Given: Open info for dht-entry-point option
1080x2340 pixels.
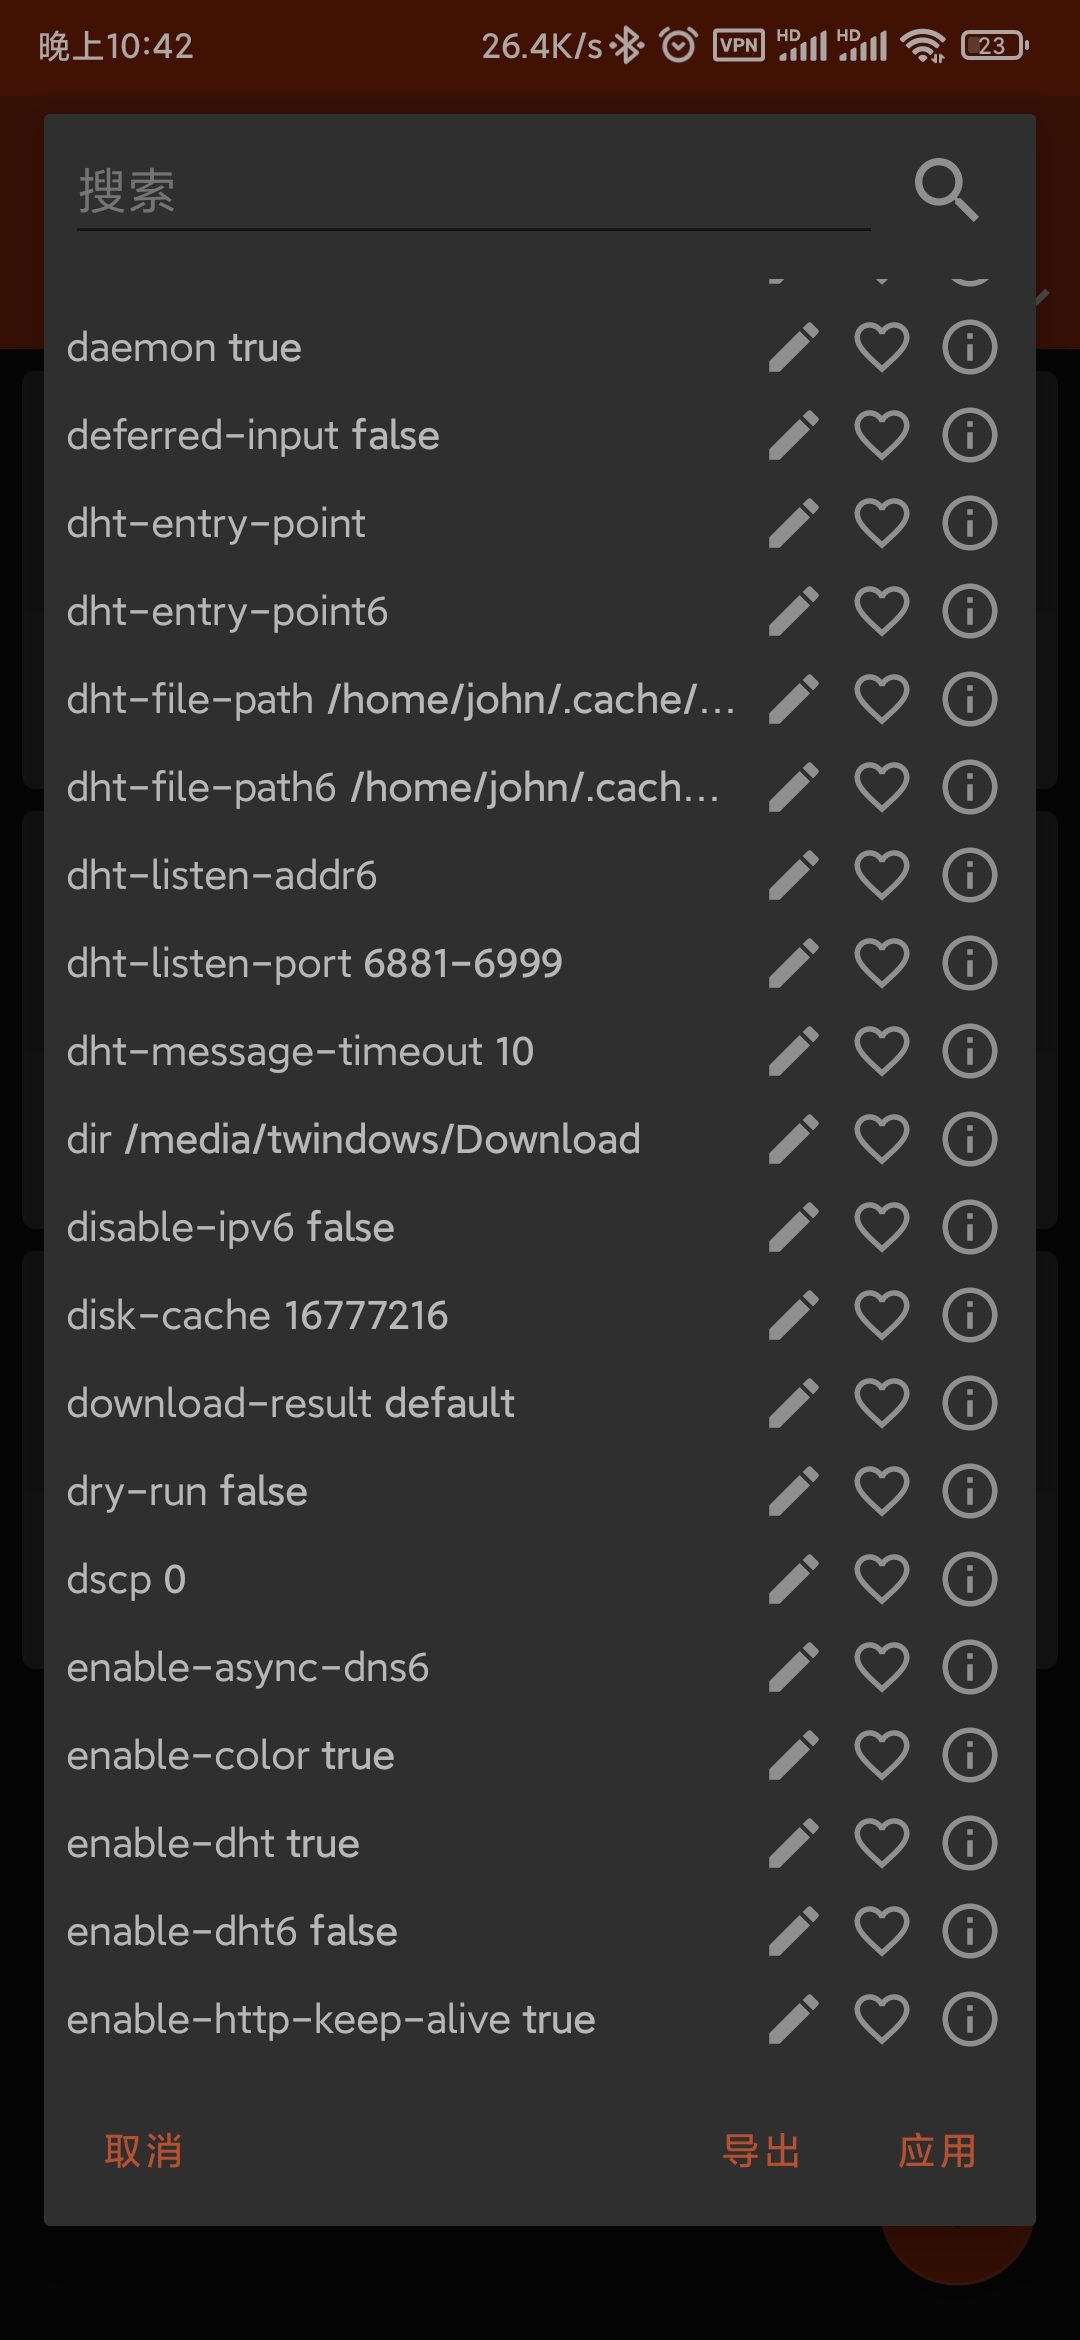Looking at the screenshot, I should pyautogui.click(x=969, y=524).
